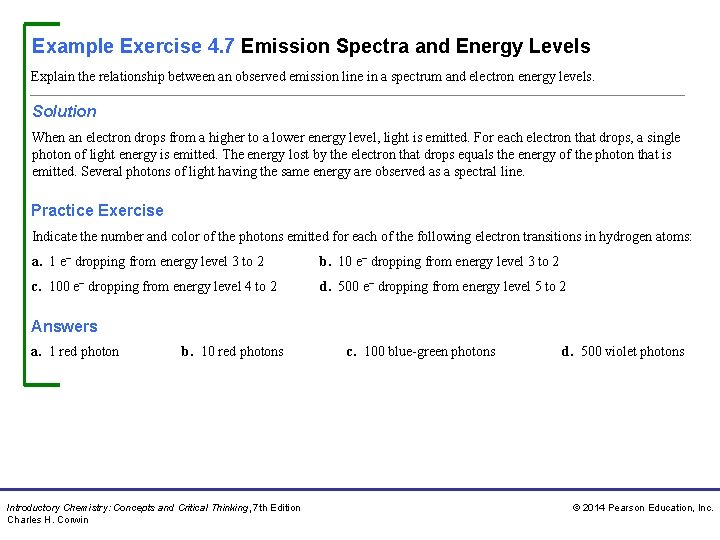The image size is (720, 540).
Task: Select practice item a, 1 e⁻ level 3 to 2
Action: click(148, 262)
